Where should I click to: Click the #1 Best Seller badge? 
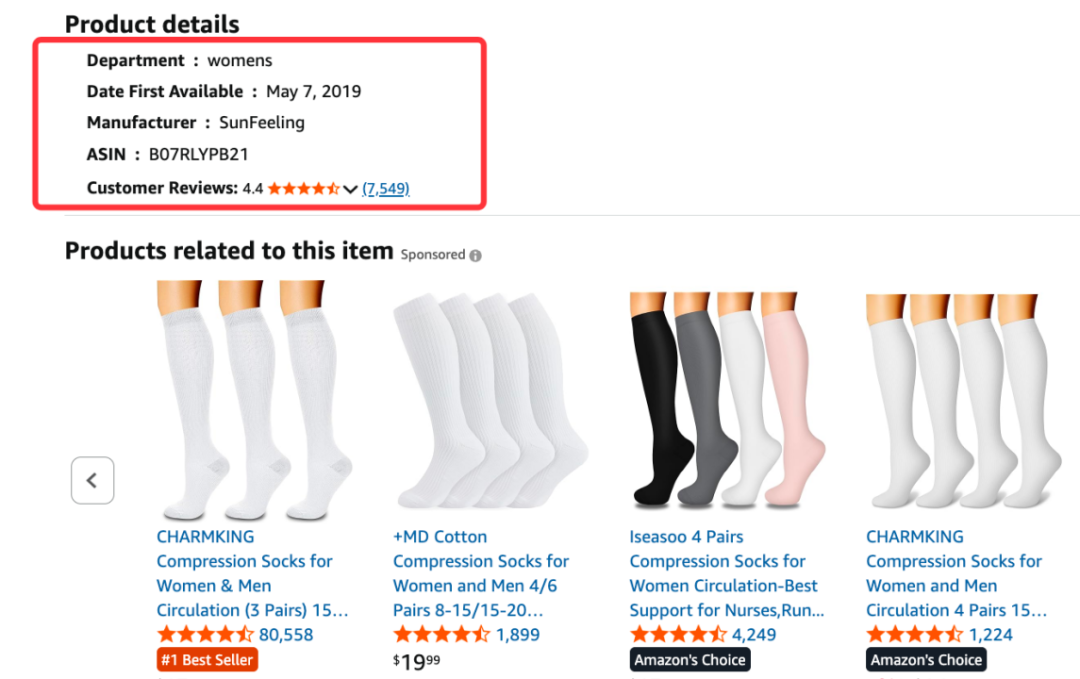pos(207,660)
